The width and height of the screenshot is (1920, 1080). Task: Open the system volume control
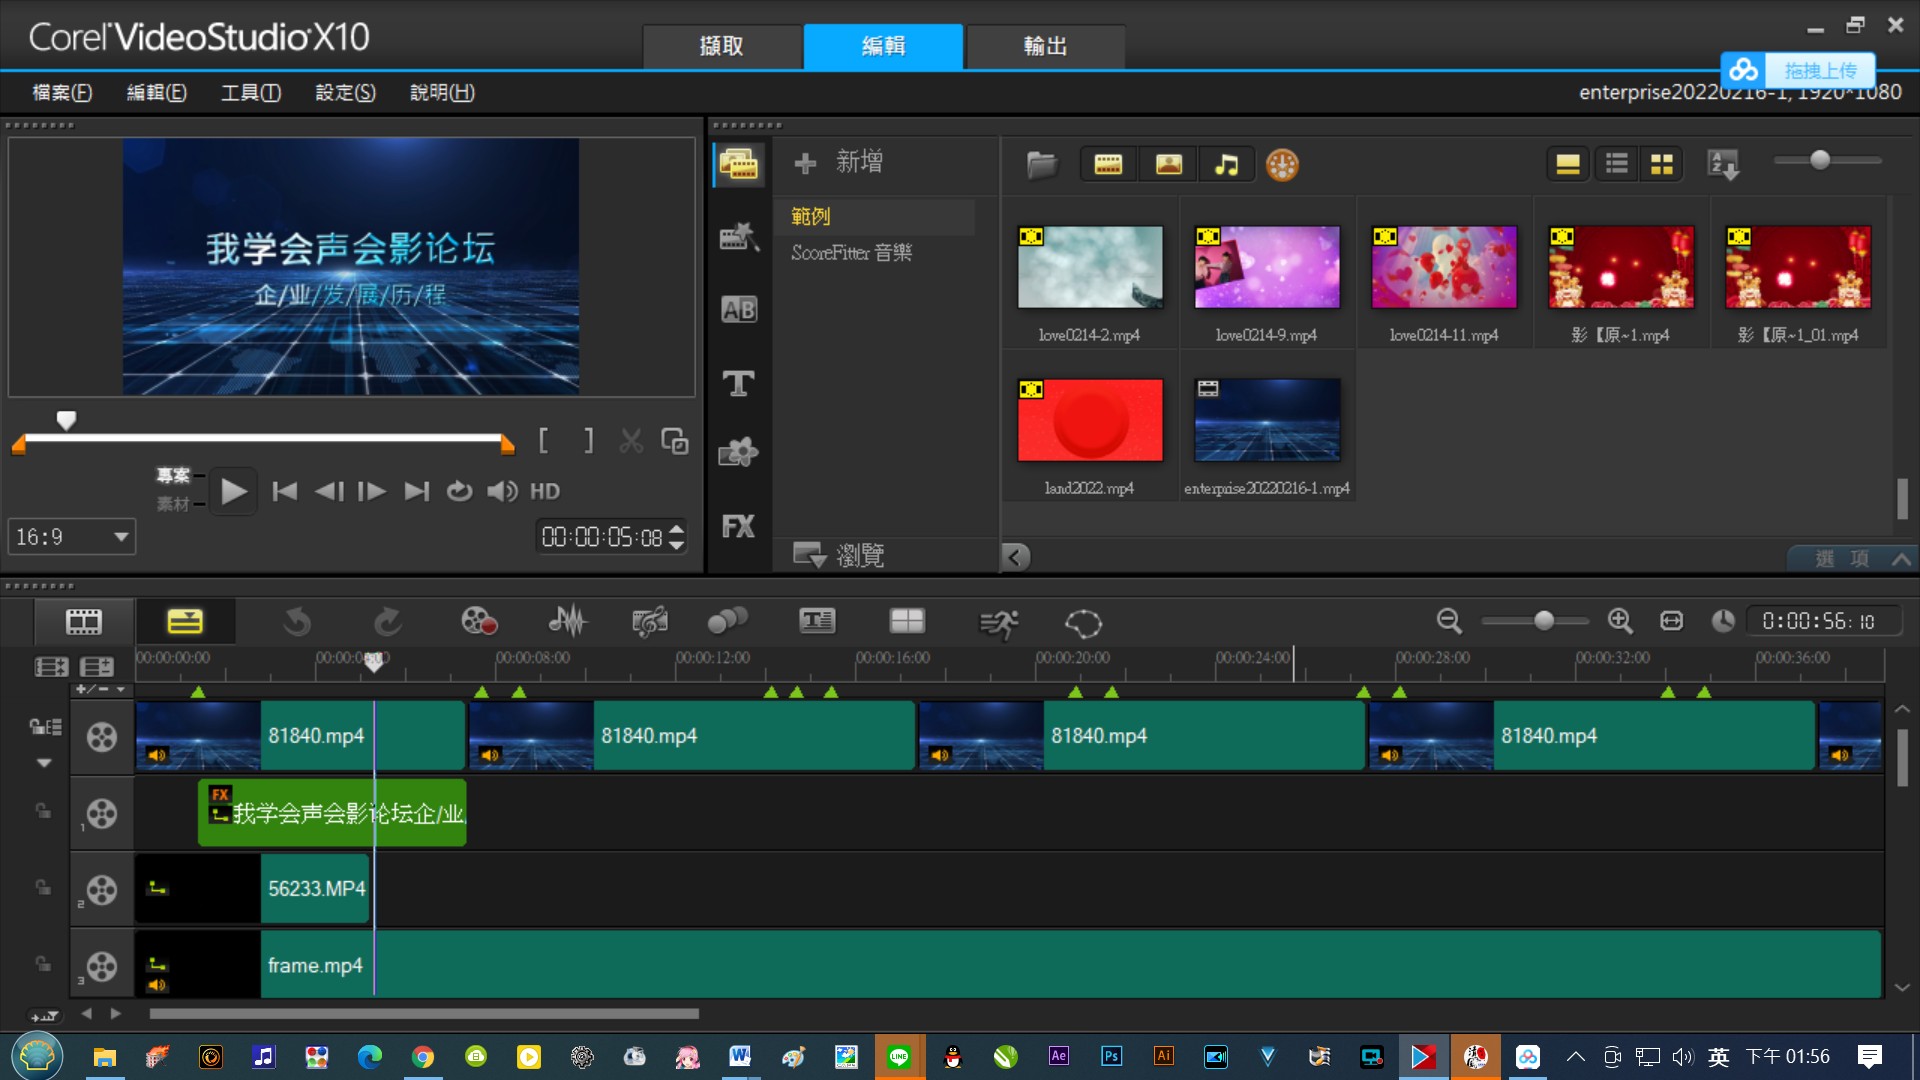[502, 491]
